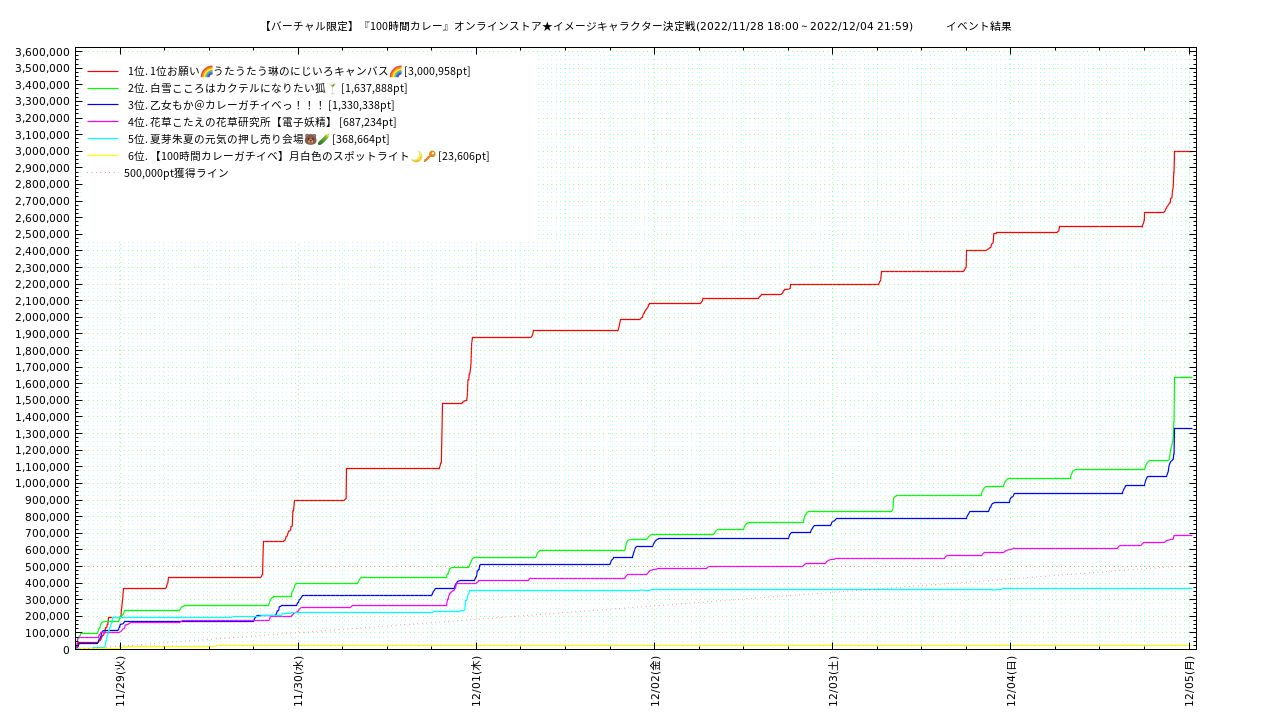Click the cyan line sample for 5位
The width and height of the screenshot is (1280, 720).
(103, 139)
